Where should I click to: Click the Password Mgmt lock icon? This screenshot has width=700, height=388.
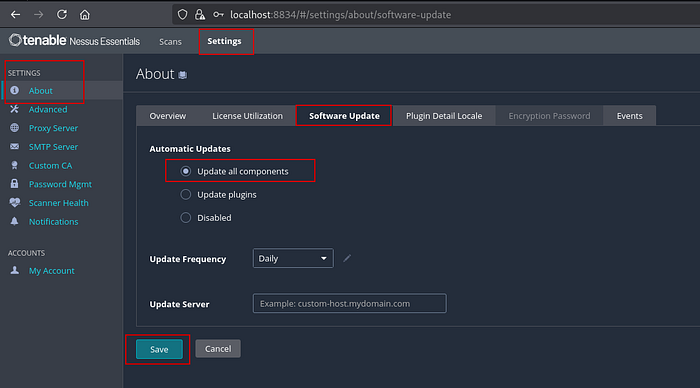15,184
